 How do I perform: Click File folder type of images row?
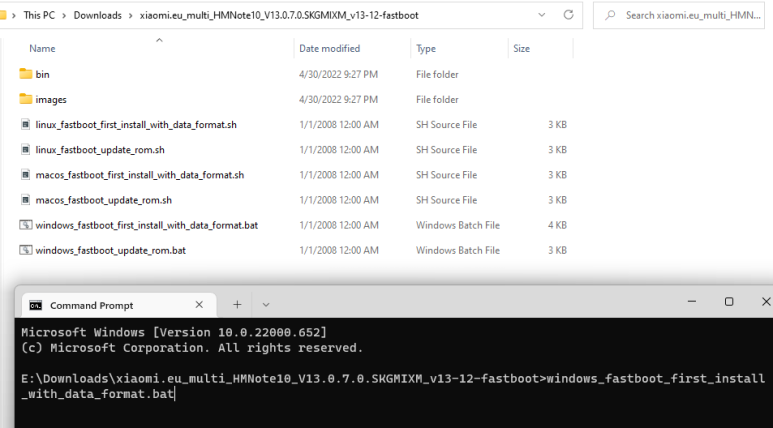[x=437, y=100]
